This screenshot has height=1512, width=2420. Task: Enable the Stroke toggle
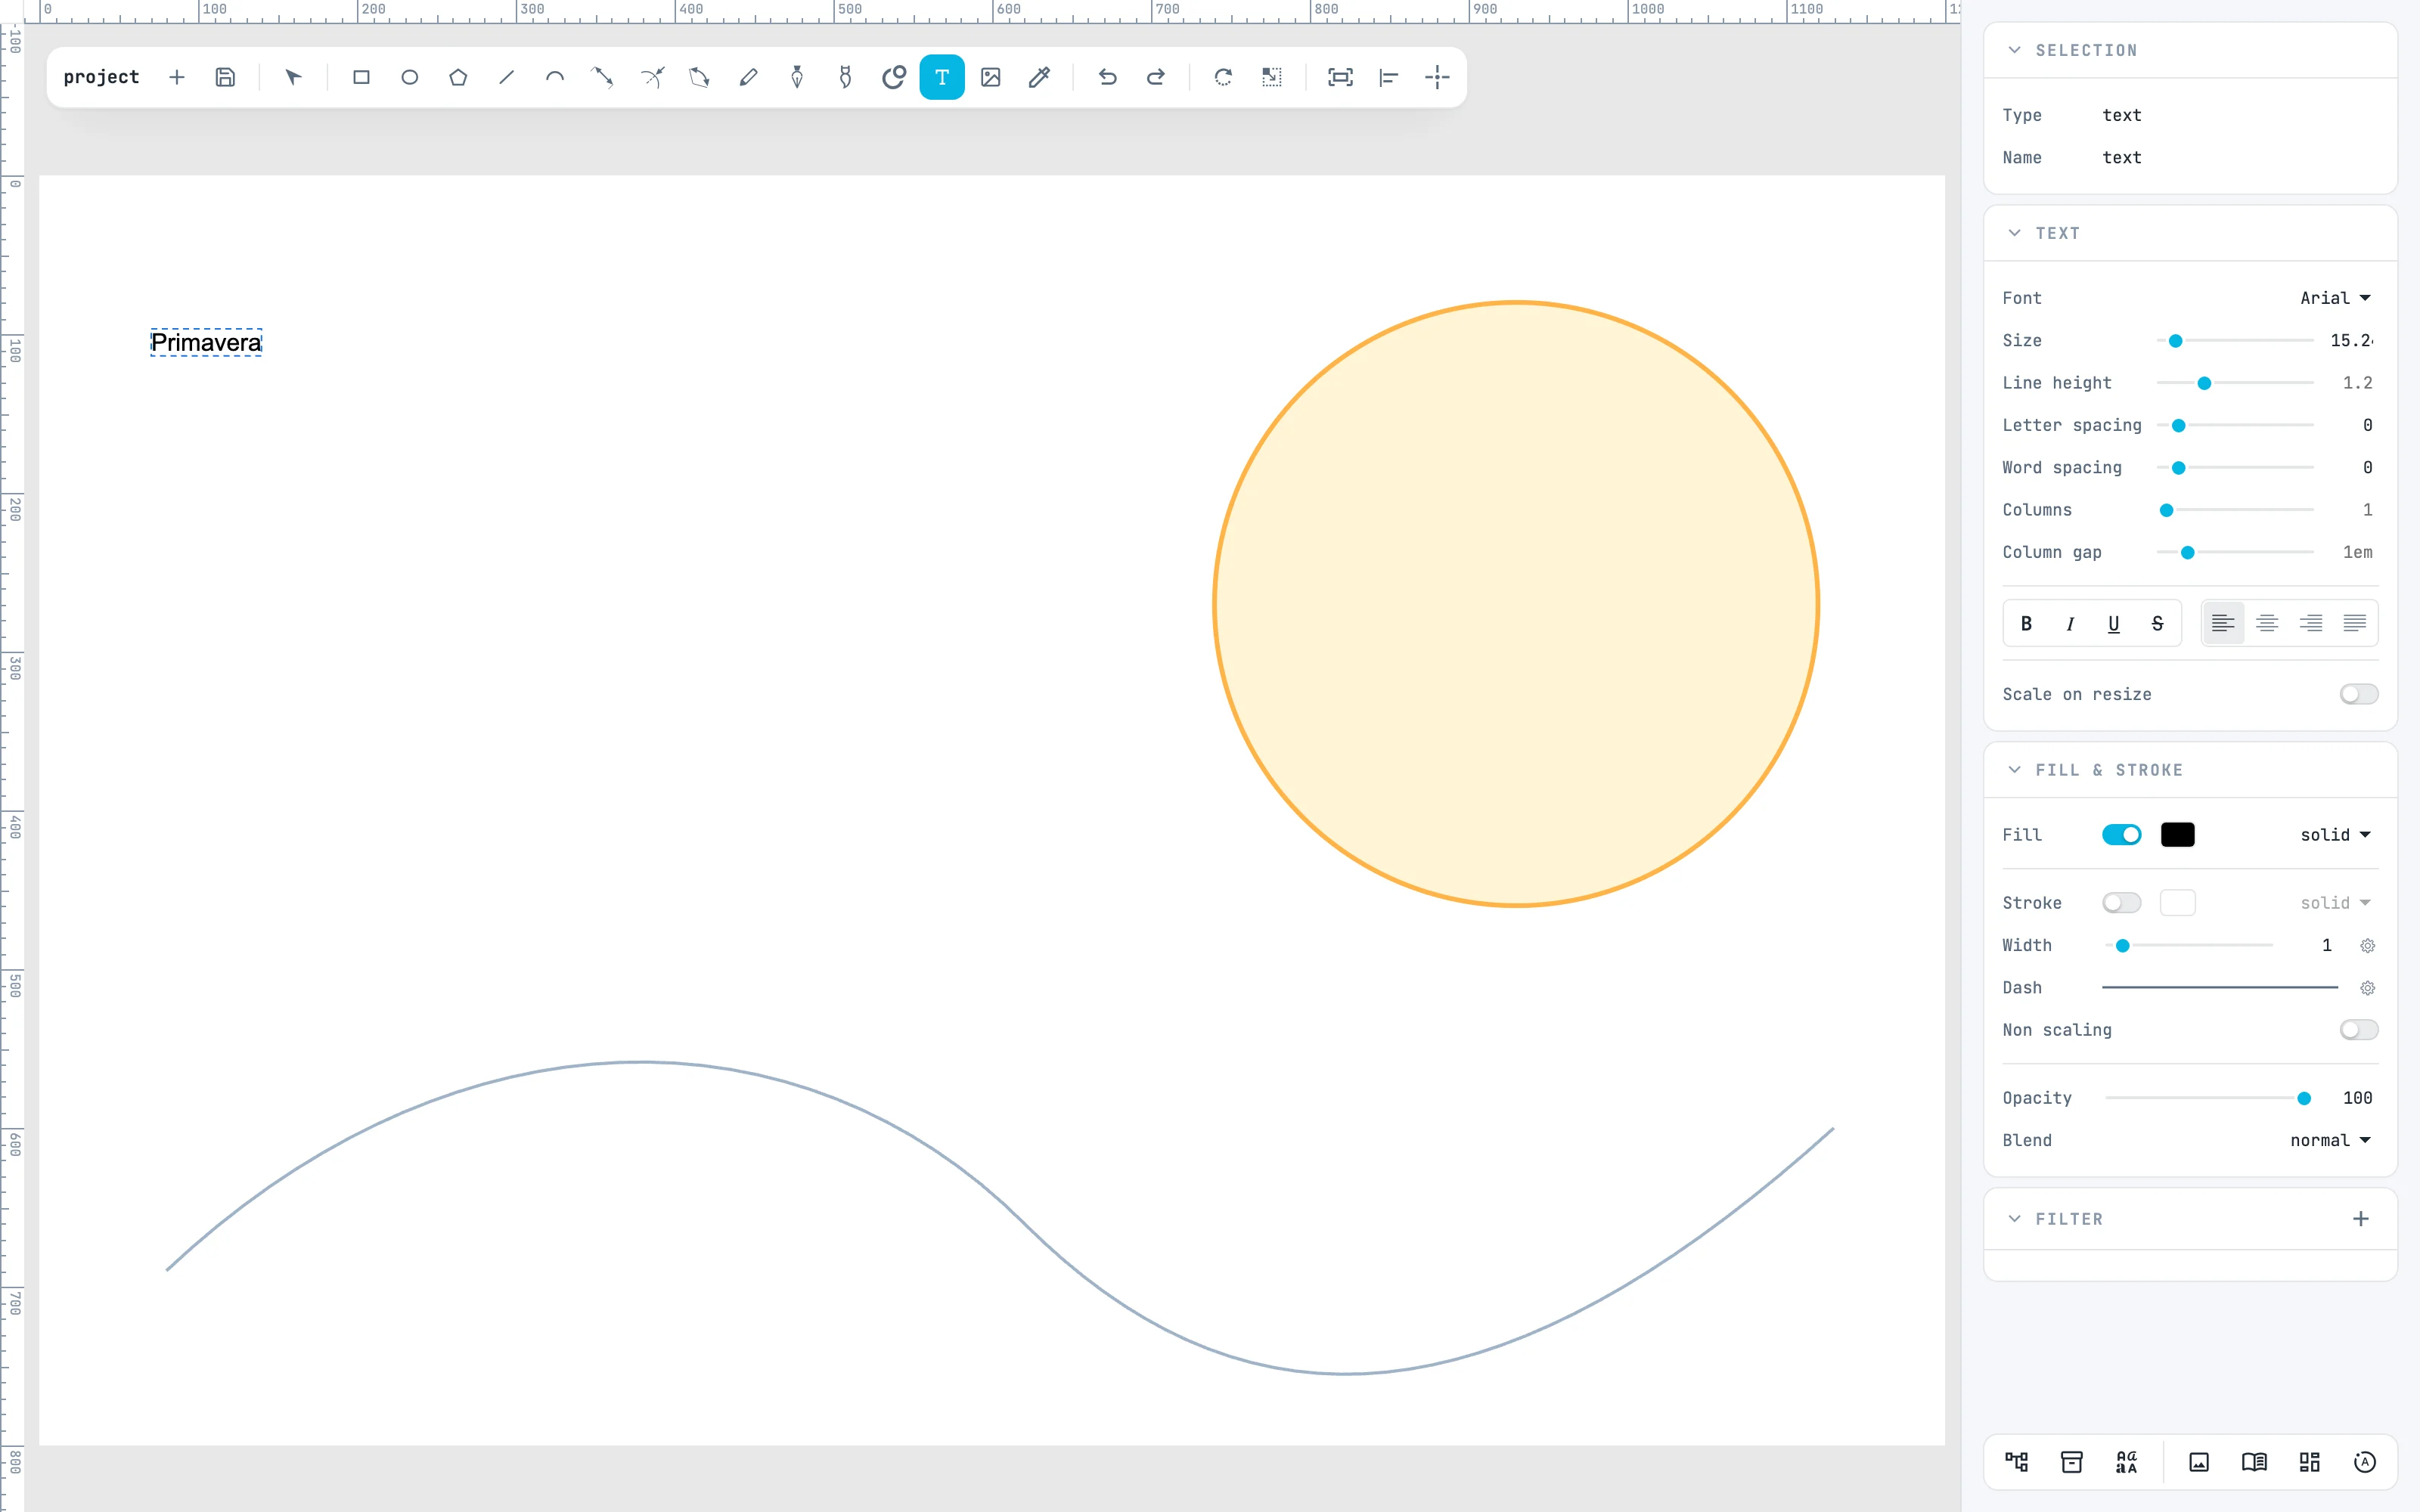coord(2121,903)
